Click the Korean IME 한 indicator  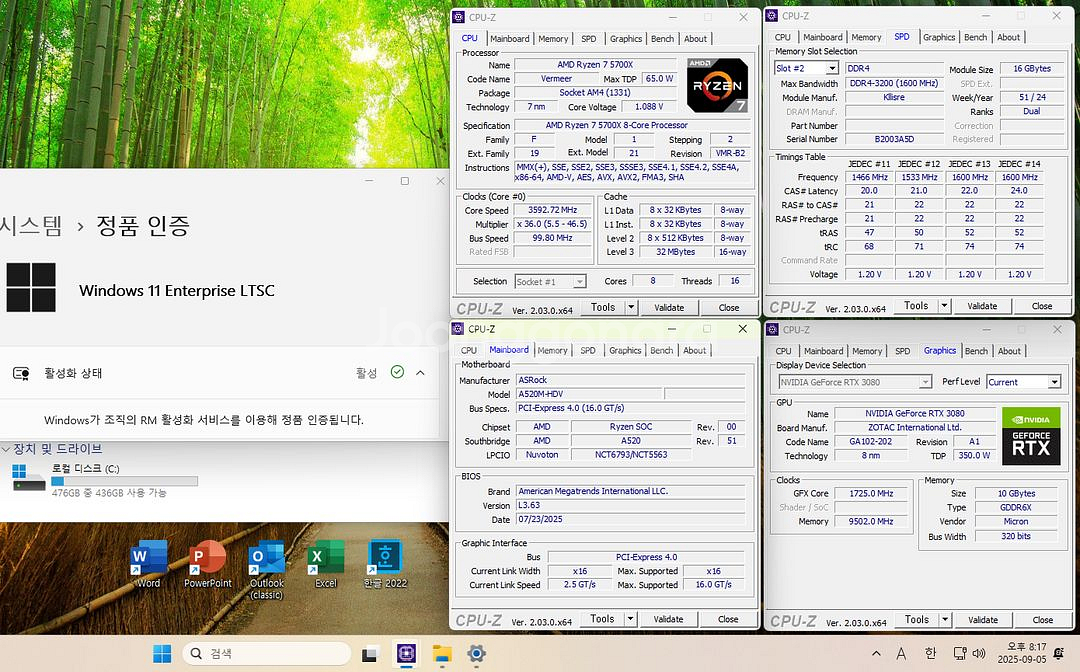(x=931, y=653)
